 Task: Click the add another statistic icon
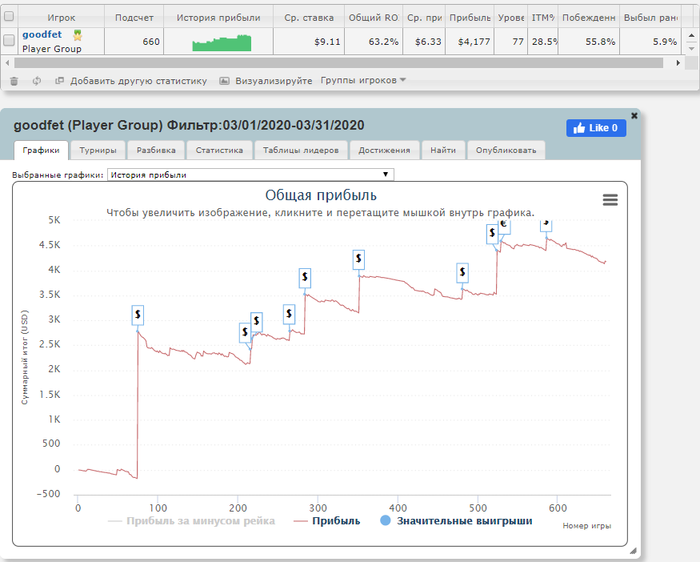[59, 81]
